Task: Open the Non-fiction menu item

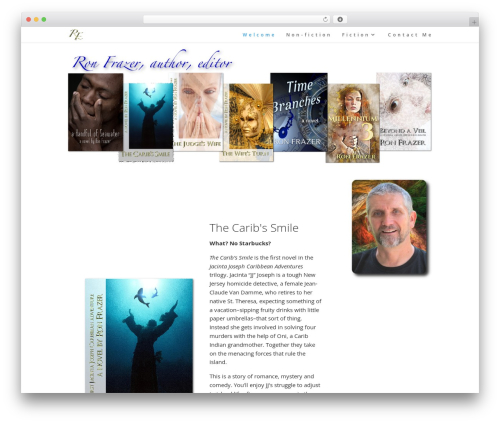Action: pos(308,35)
